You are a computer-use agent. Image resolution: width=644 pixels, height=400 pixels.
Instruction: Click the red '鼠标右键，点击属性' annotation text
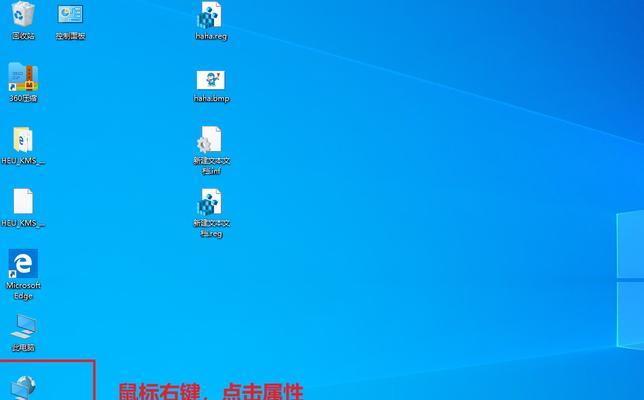point(210,391)
